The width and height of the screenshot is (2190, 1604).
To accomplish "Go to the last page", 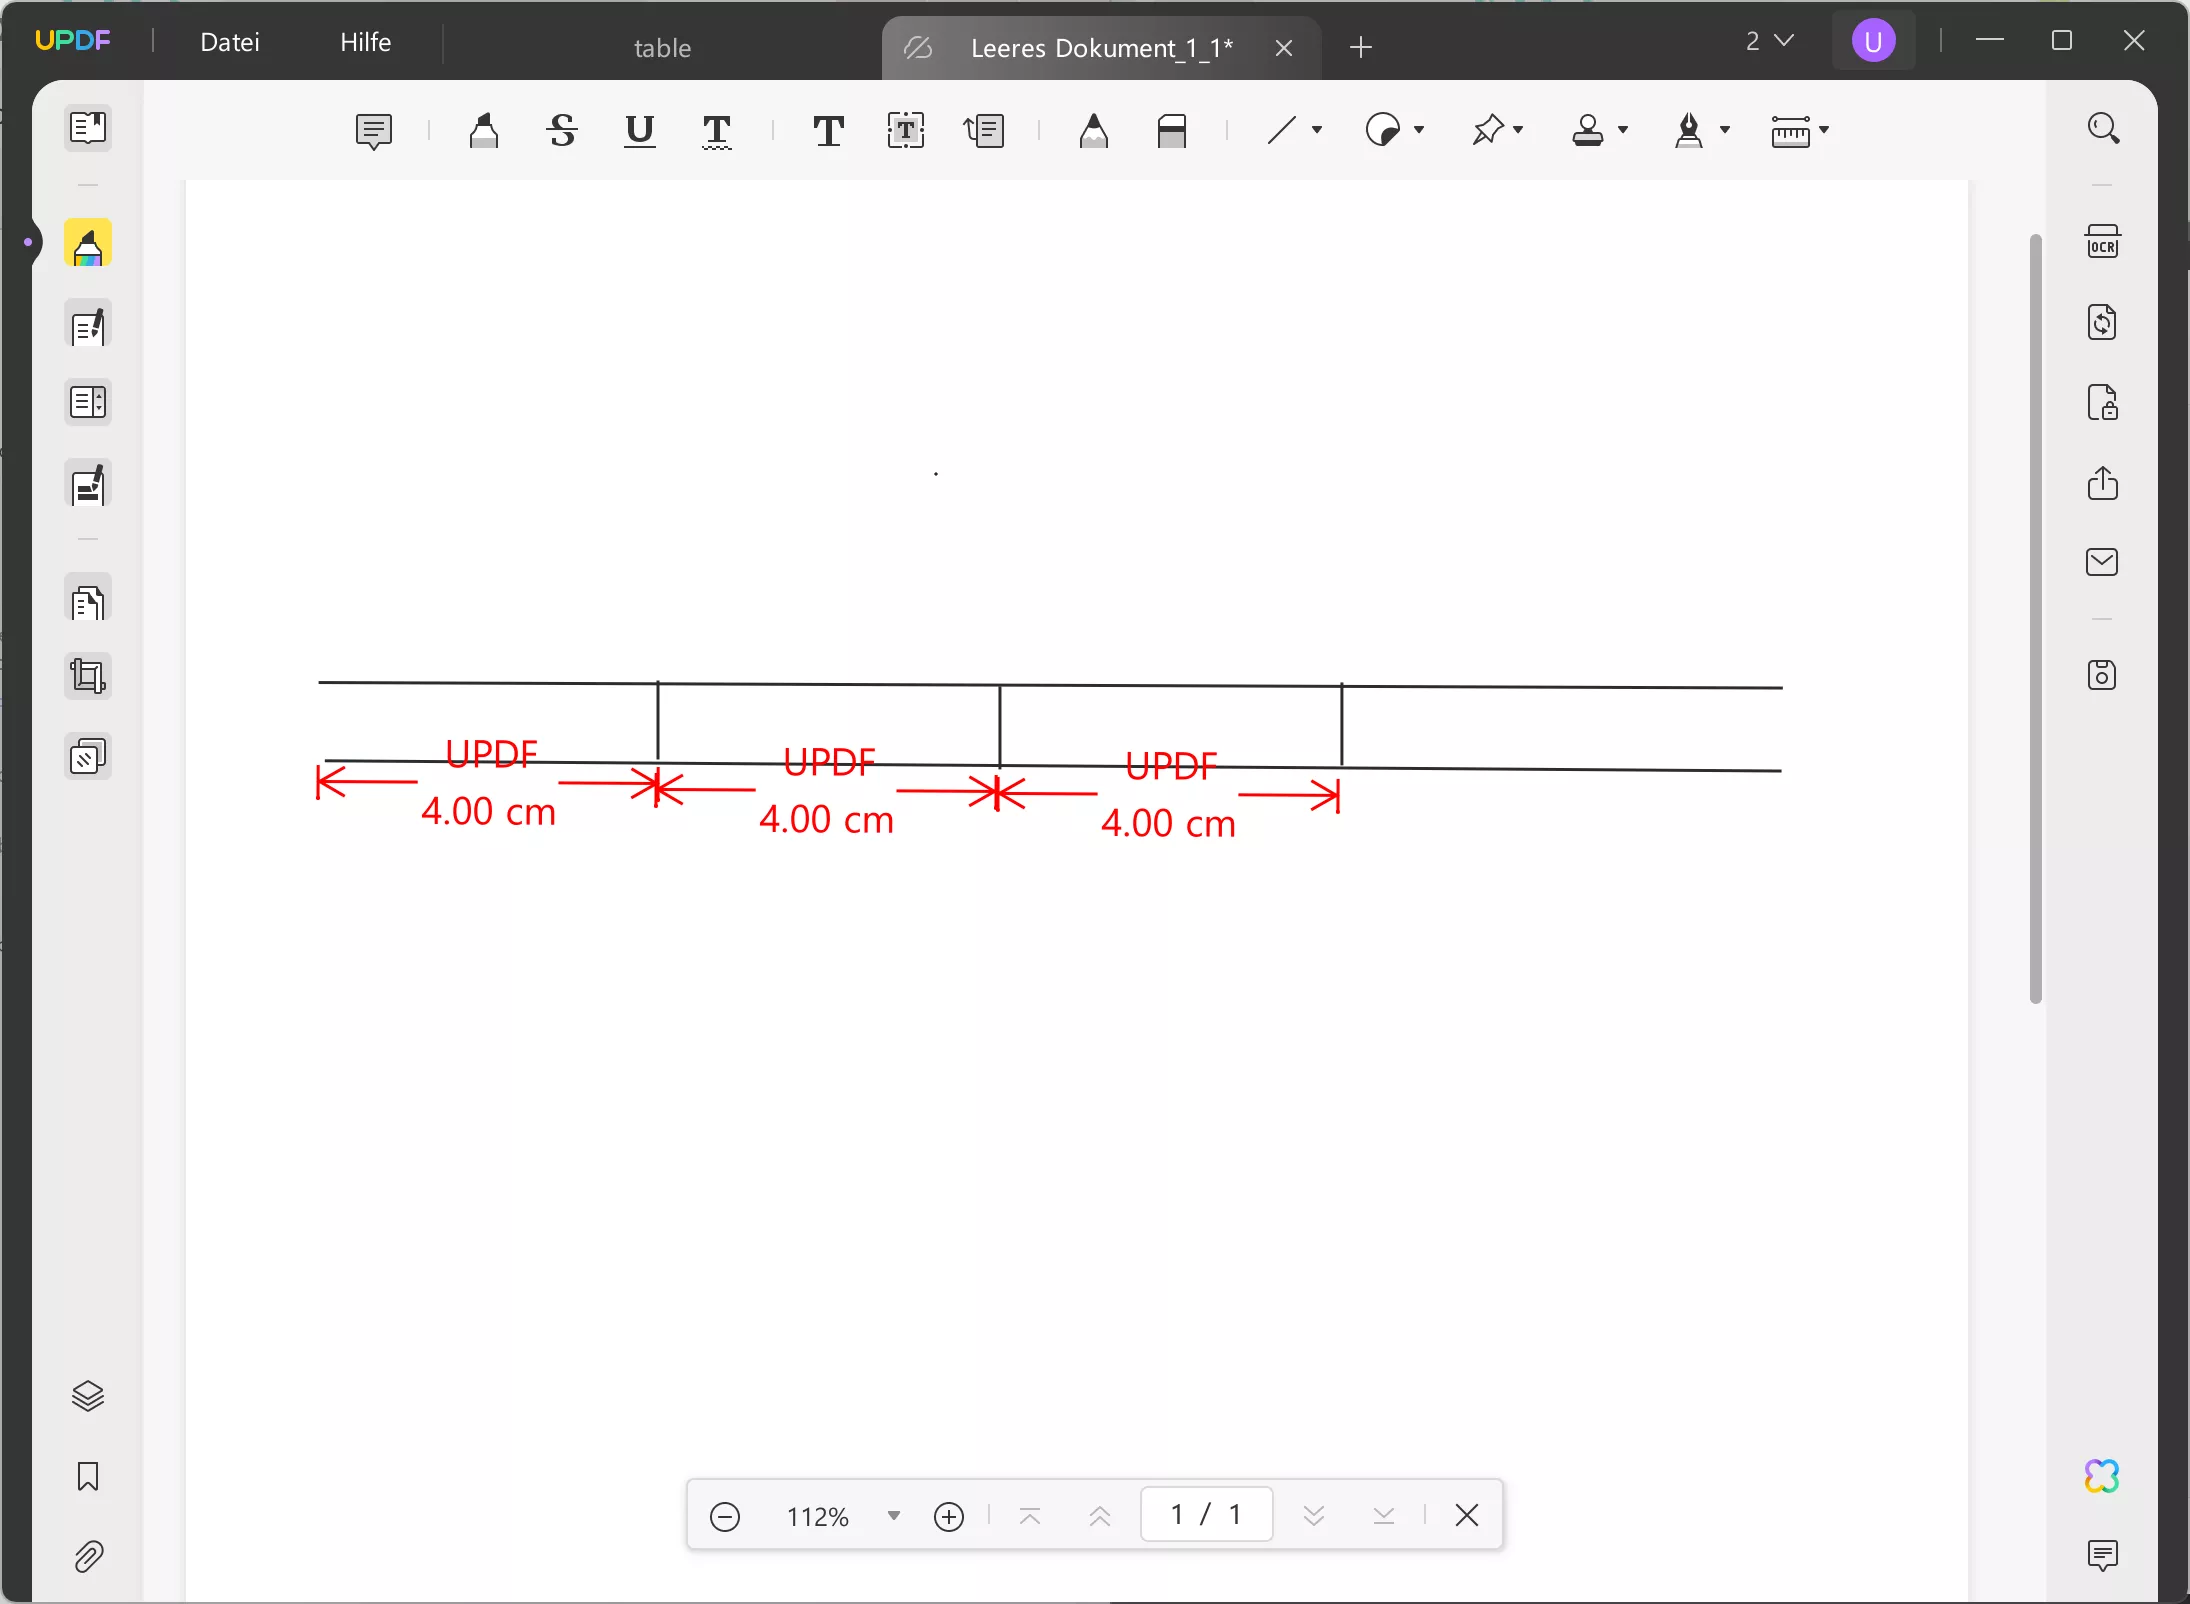I will coord(1384,1516).
